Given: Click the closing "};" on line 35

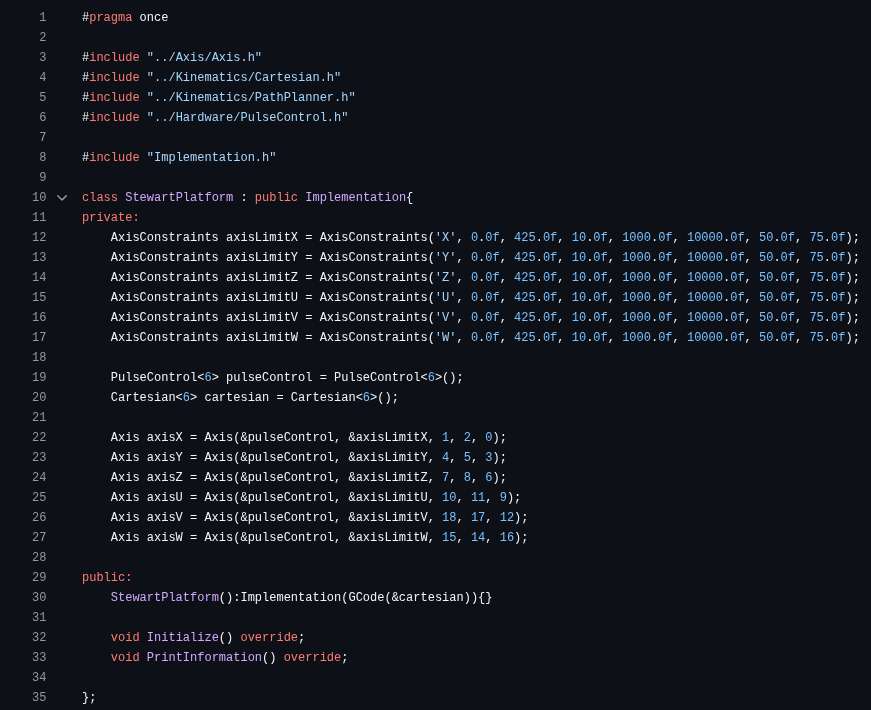Looking at the screenshot, I should pos(89,697).
